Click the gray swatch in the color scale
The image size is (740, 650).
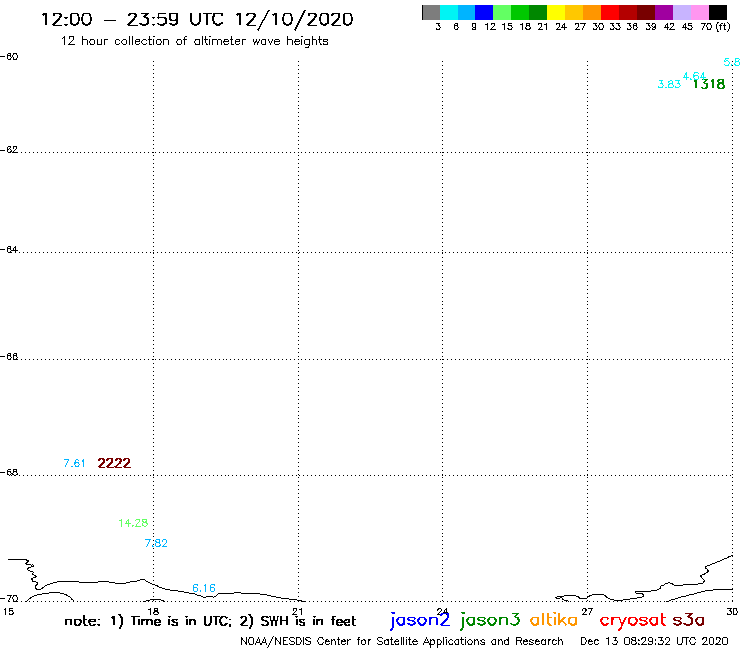pyautogui.click(x=431, y=12)
